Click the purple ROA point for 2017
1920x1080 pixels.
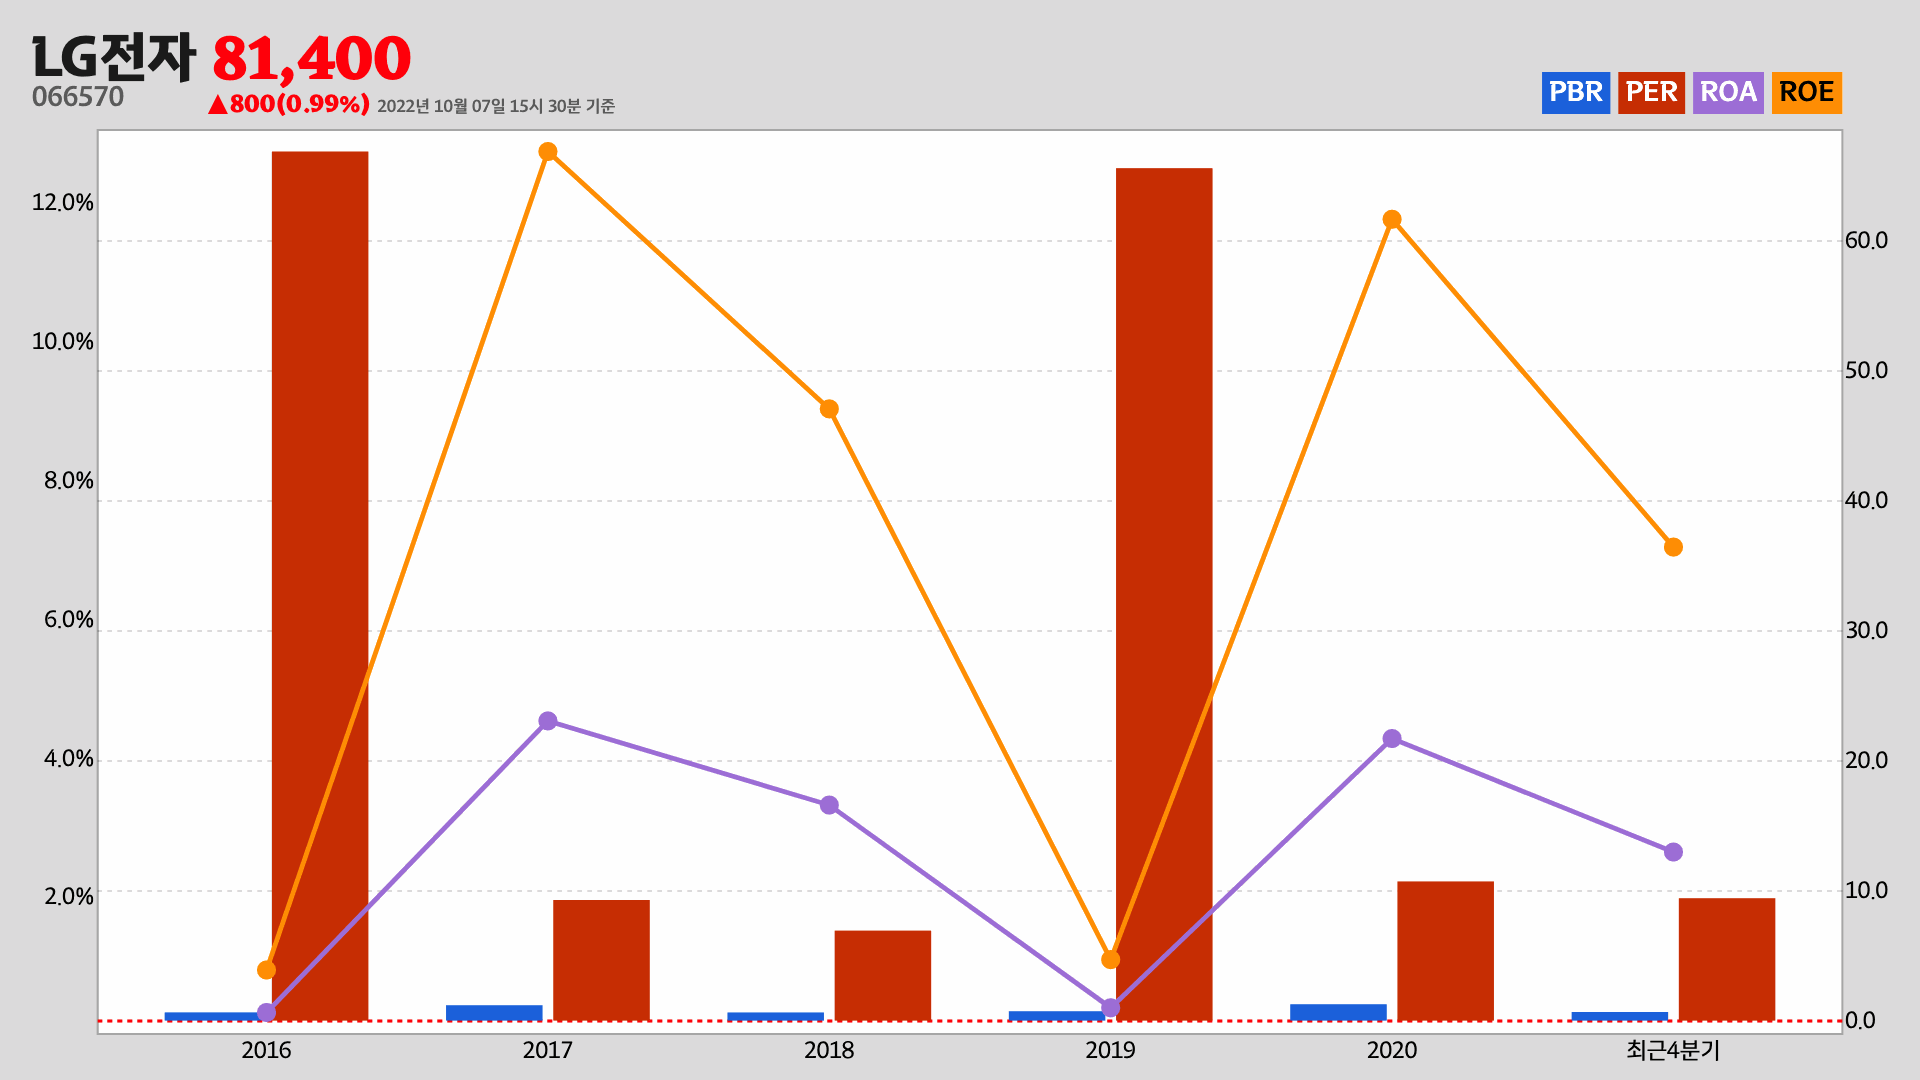point(548,721)
